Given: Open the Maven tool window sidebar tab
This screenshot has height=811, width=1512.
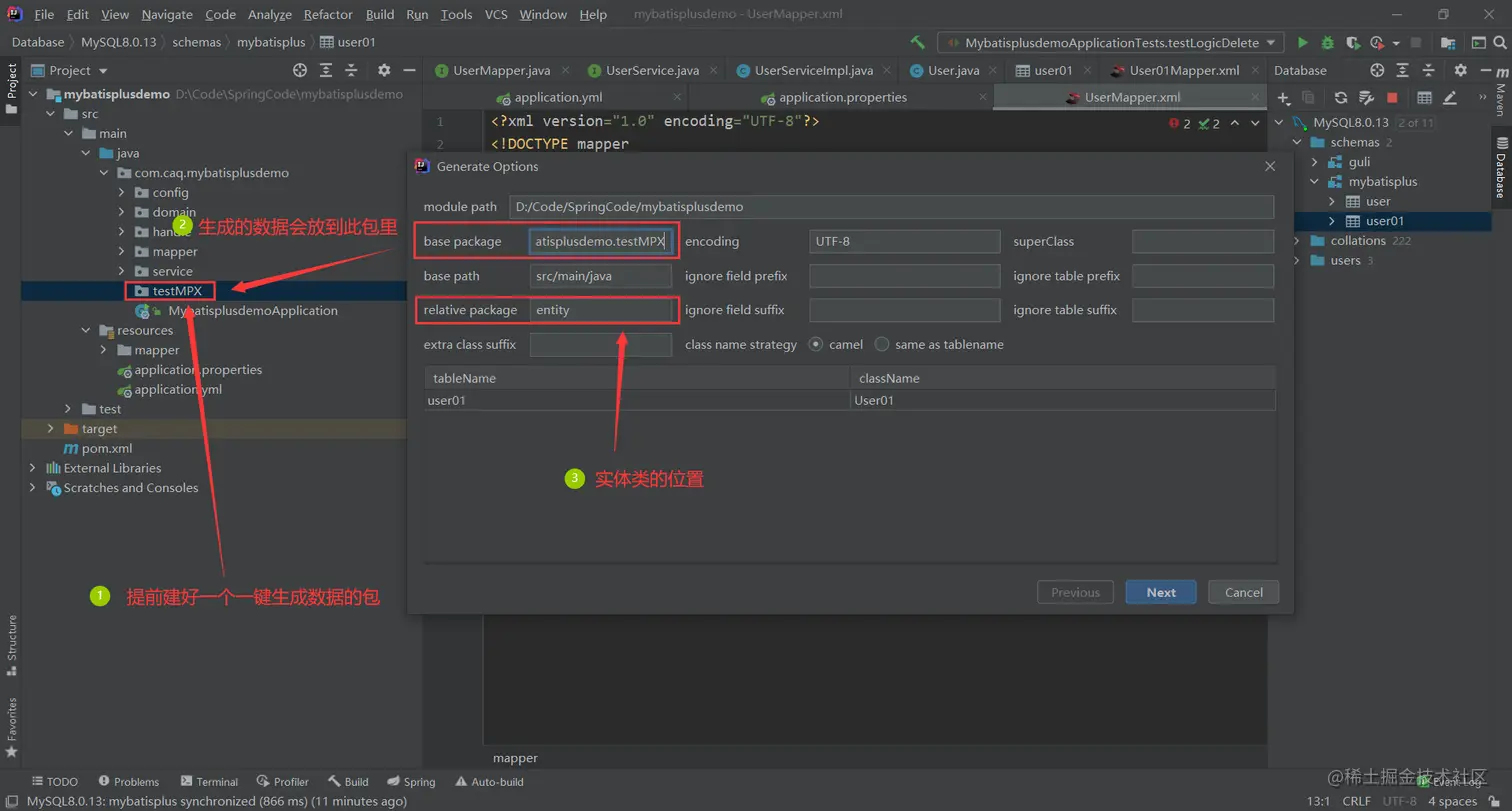Looking at the screenshot, I should click(1500, 91).
